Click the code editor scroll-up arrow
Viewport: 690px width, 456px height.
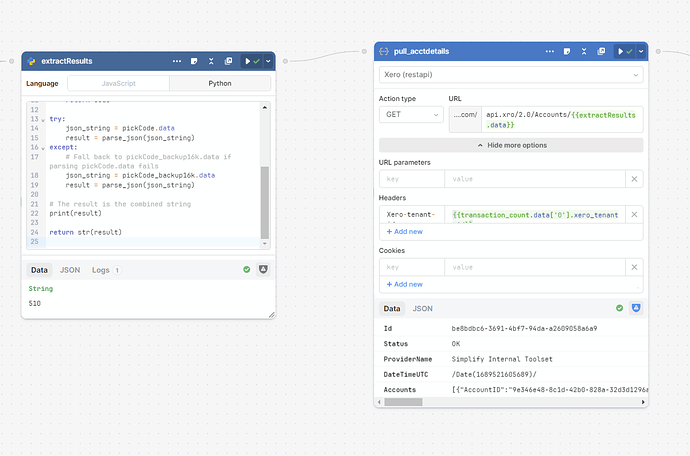point(264,107)
